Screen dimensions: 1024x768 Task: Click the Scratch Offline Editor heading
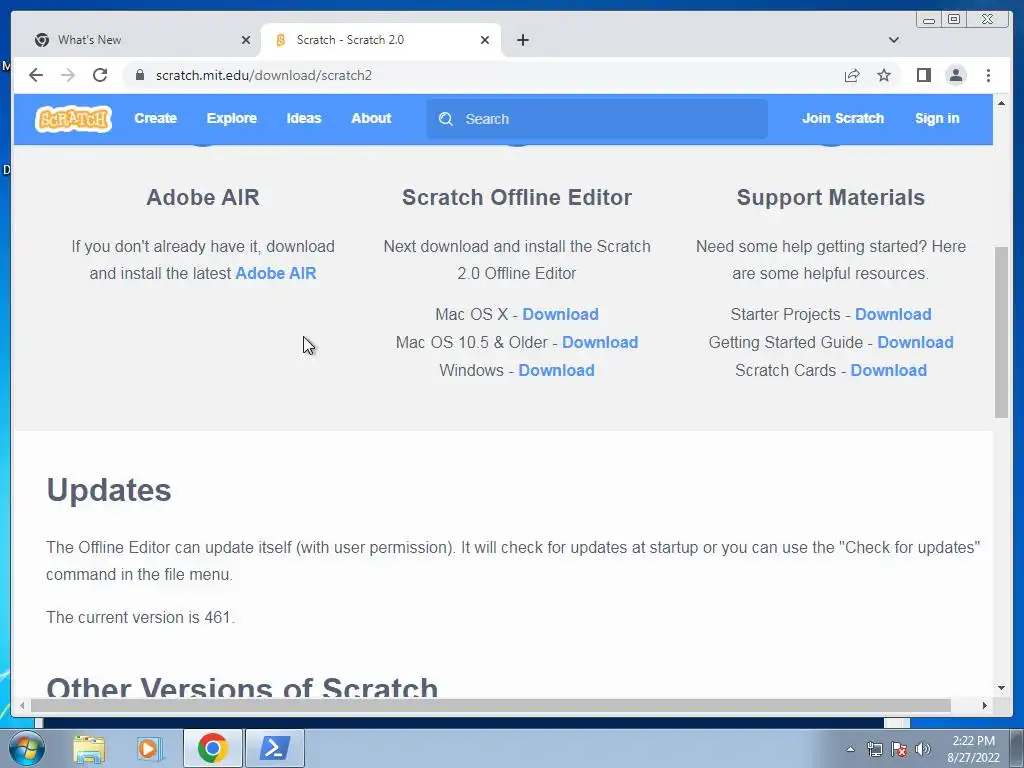[517, 197]
